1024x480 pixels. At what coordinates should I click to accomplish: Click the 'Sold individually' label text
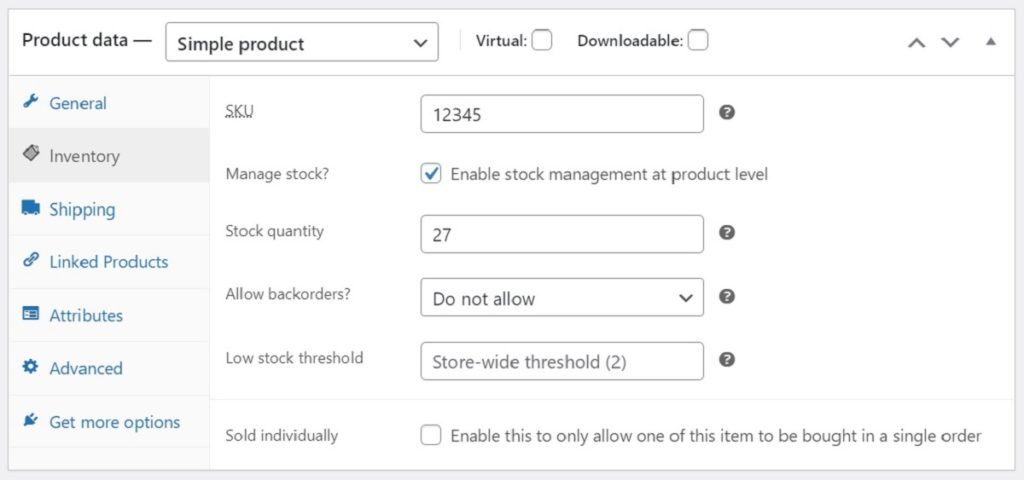click(281, 436)
